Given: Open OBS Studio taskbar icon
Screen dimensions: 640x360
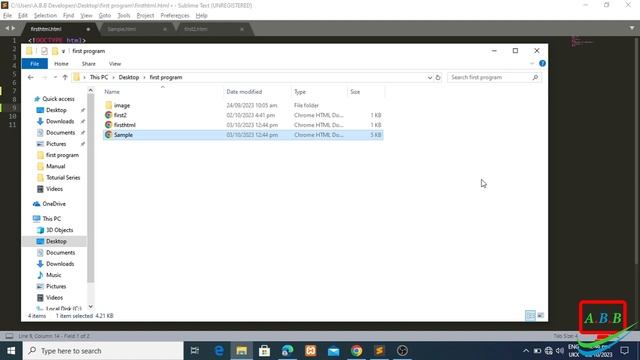Looking at the screenshot, I should coord(402,351).
